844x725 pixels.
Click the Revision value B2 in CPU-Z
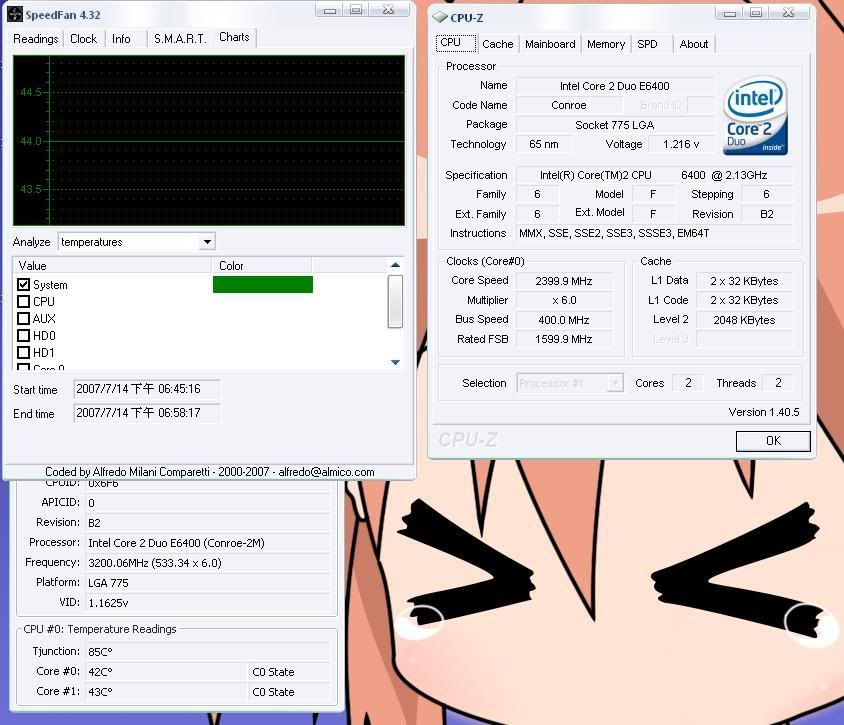coord(766,214)
